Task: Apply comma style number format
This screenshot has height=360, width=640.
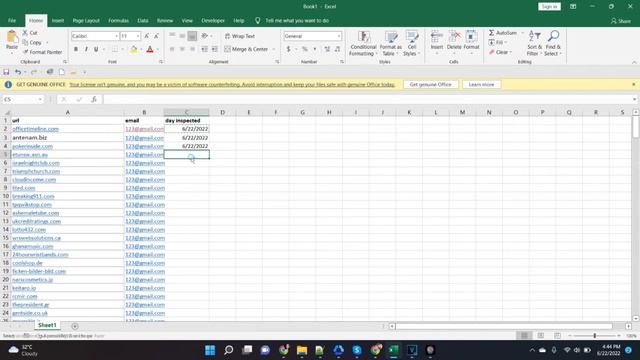Action: pyautogui.click(x=315, y=49)
